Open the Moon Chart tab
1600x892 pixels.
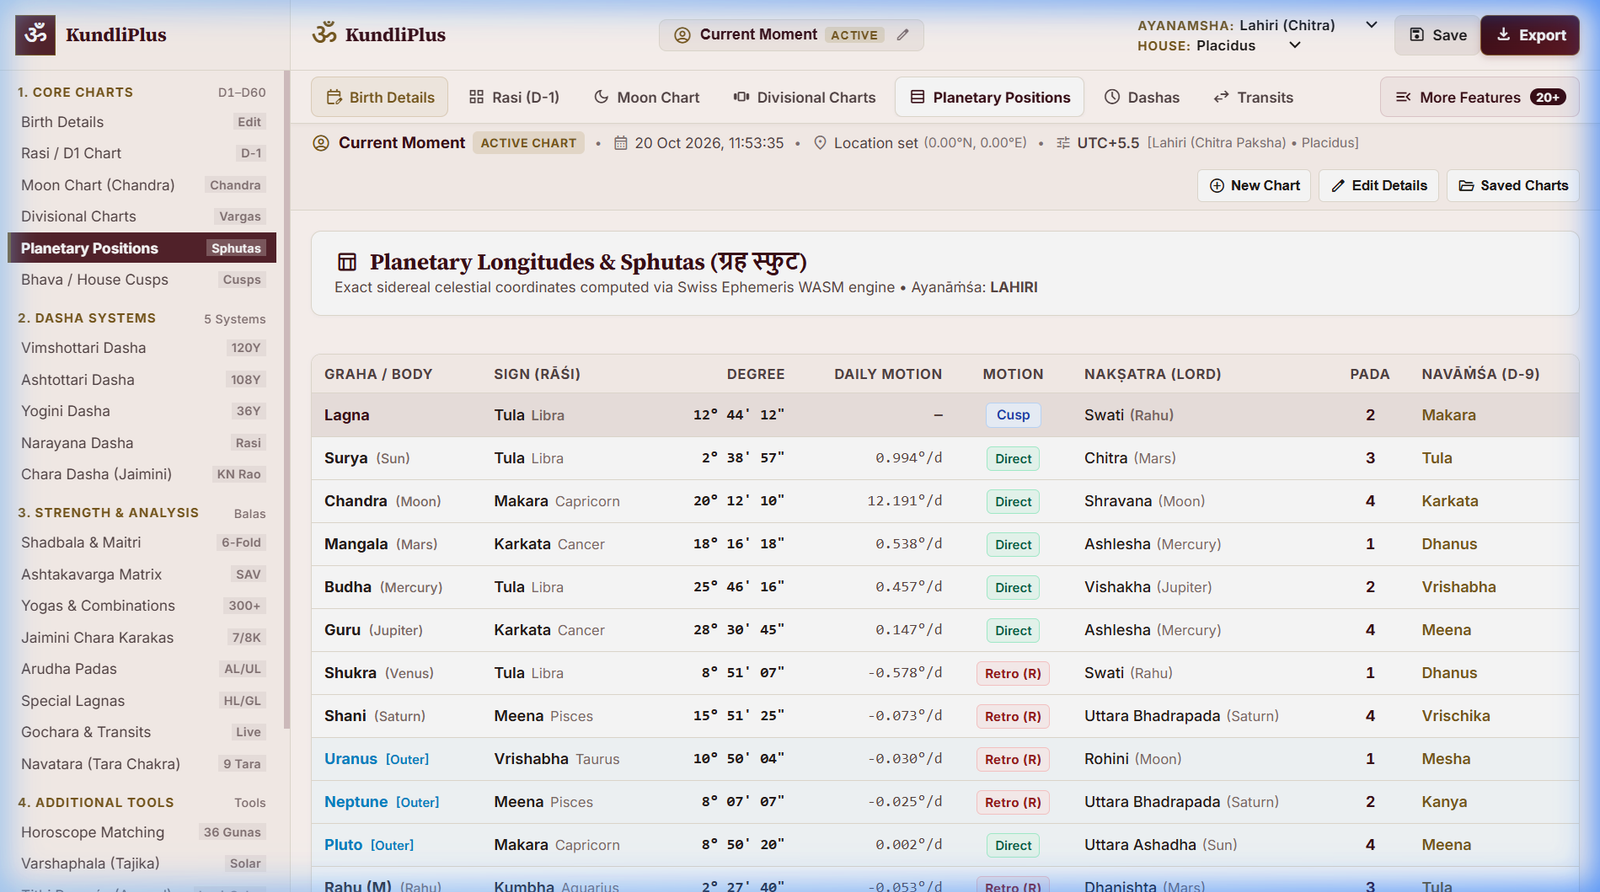pos(647,97)
